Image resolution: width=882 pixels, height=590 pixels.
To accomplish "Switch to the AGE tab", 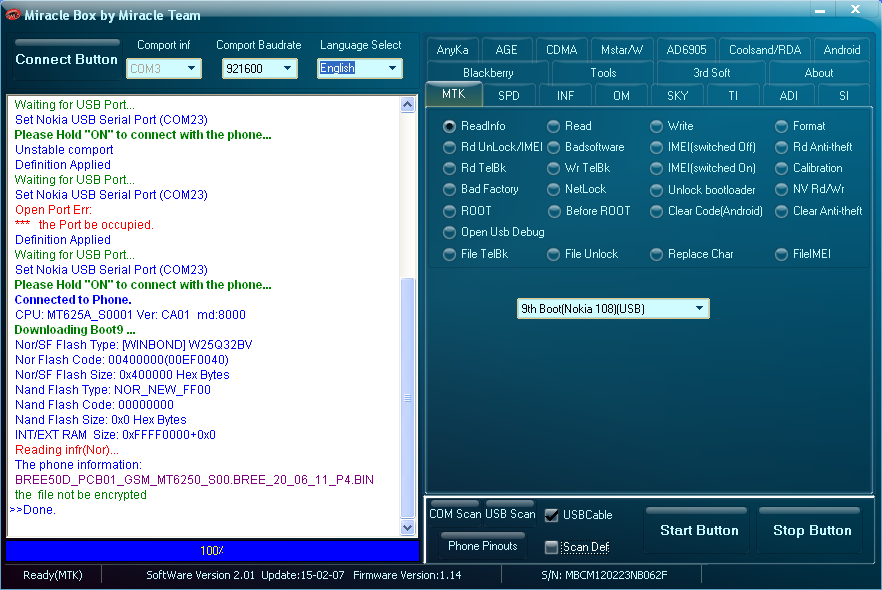I will tap(506, 49).
